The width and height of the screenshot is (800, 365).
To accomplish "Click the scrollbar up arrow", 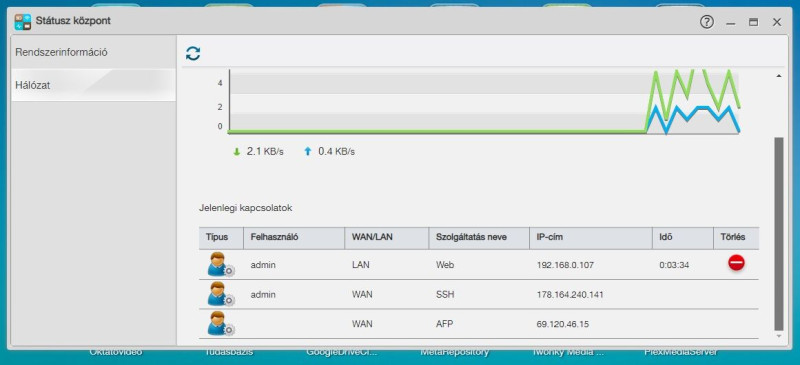I will point(779,76).
